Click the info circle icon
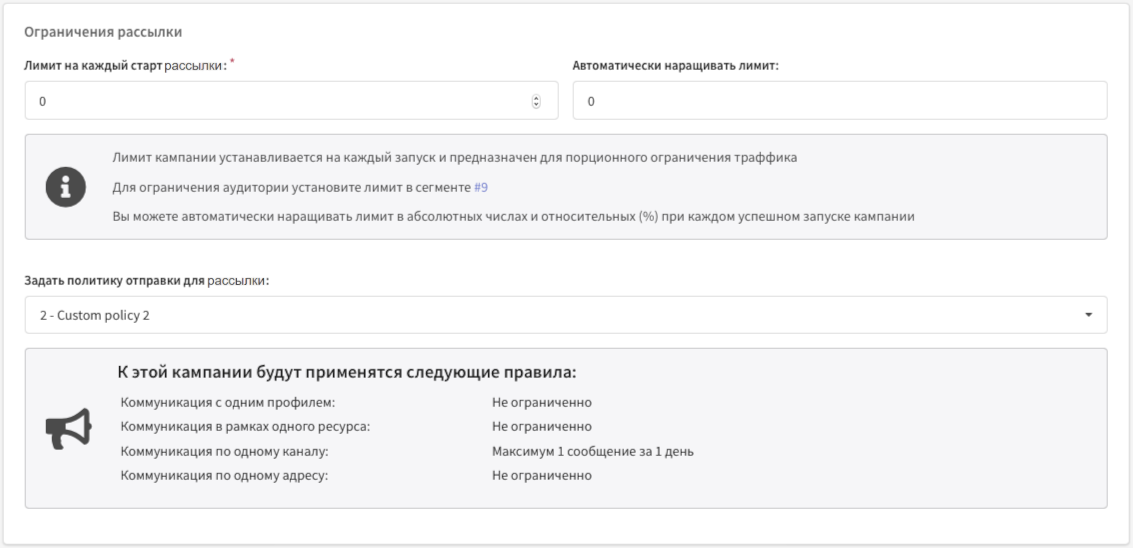Viewport: 1133px width, 548px height. tap(67, 188)
